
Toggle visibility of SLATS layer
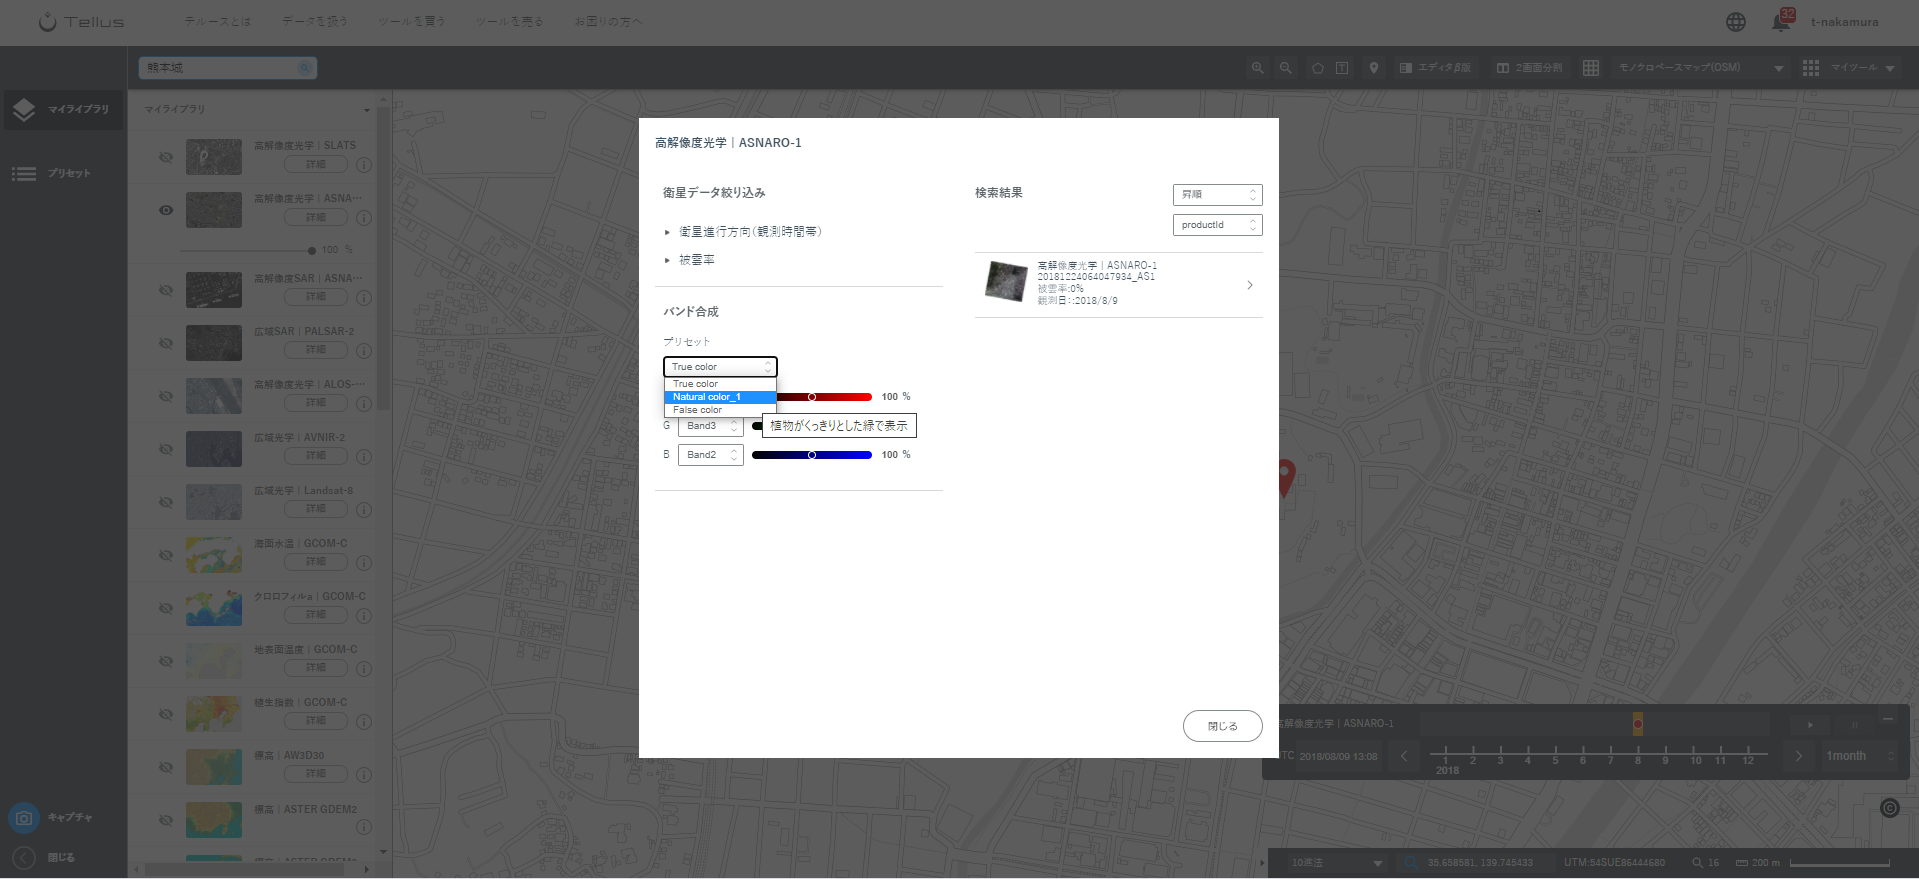click(x=166, y=158)
